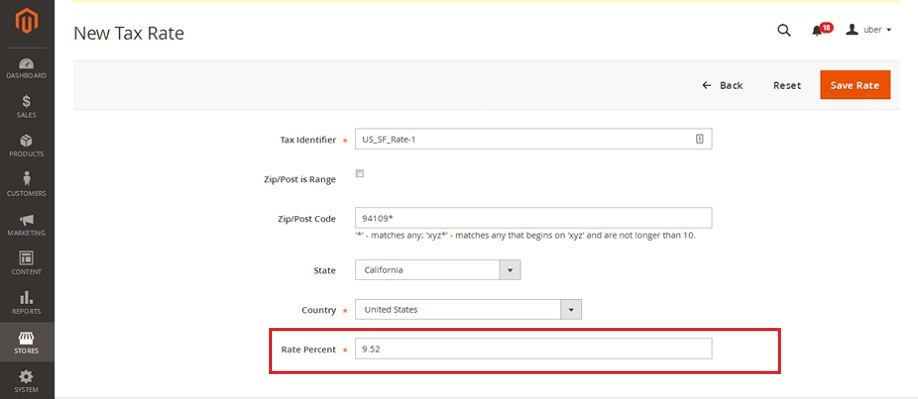918x399 pixels.
Task: Click the Rate Percent input field
Action: [x=533, y=349]
